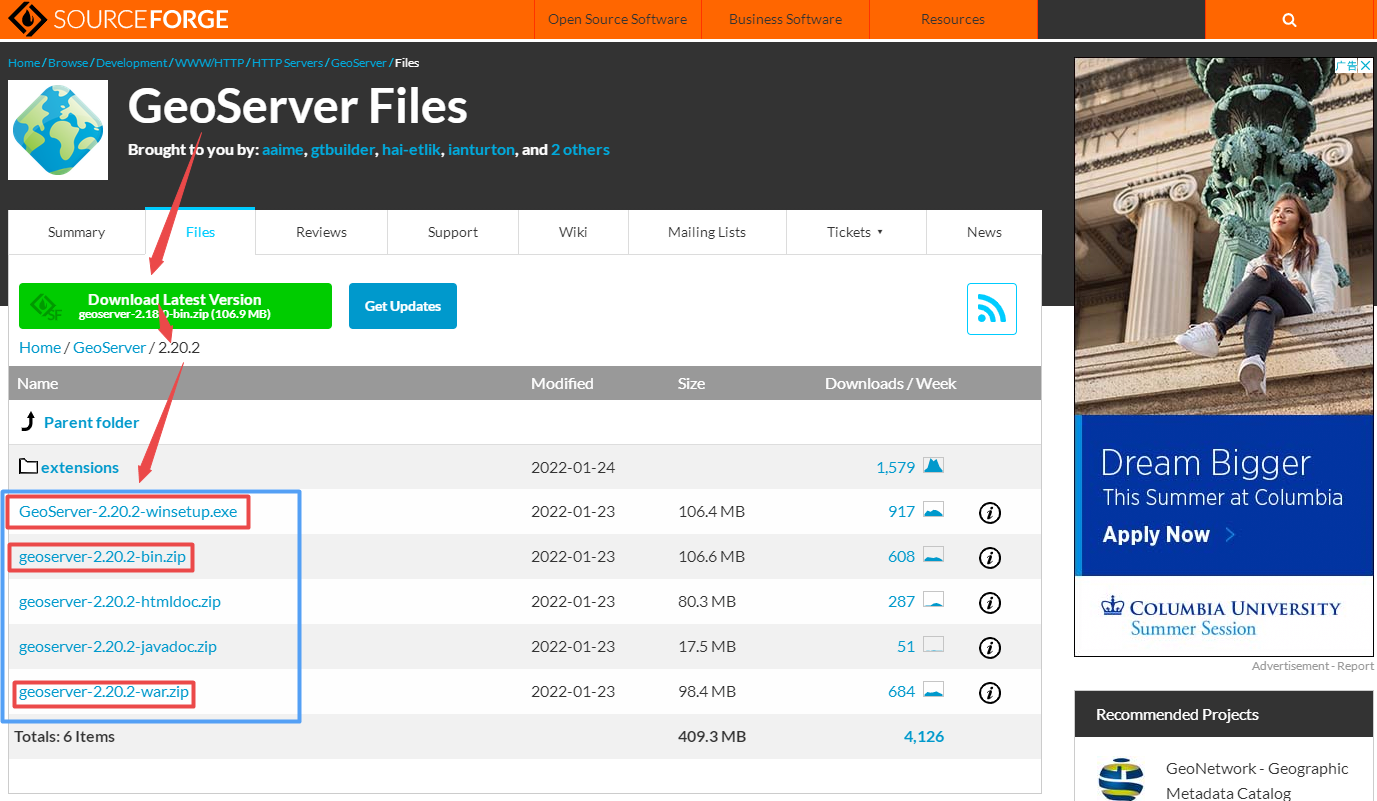This screenshot has height=801, width=1377.
Task: Open info icon for geoserver-2.20.2-javadoc.zip
Action: [x=989, y=646]
